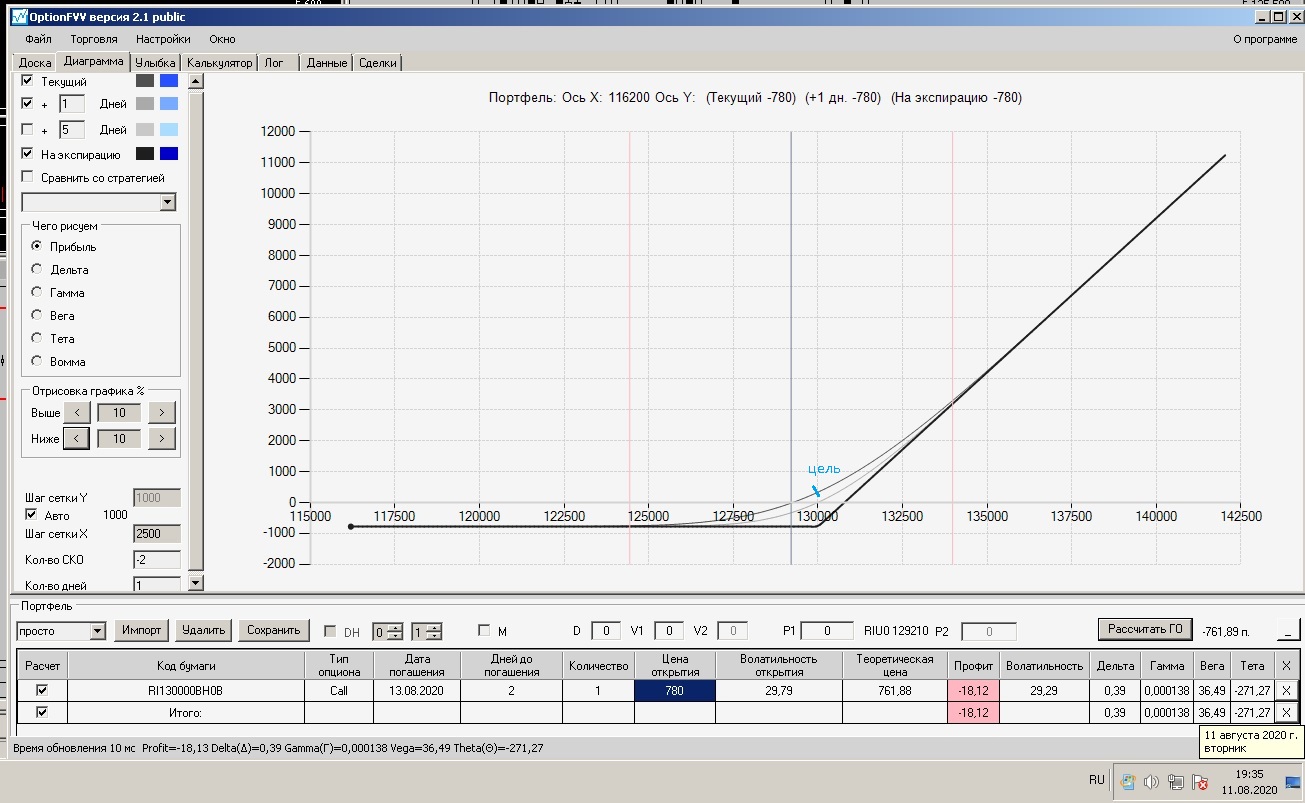
Task: Increase the DH spinner value
Action: point(395,626)
